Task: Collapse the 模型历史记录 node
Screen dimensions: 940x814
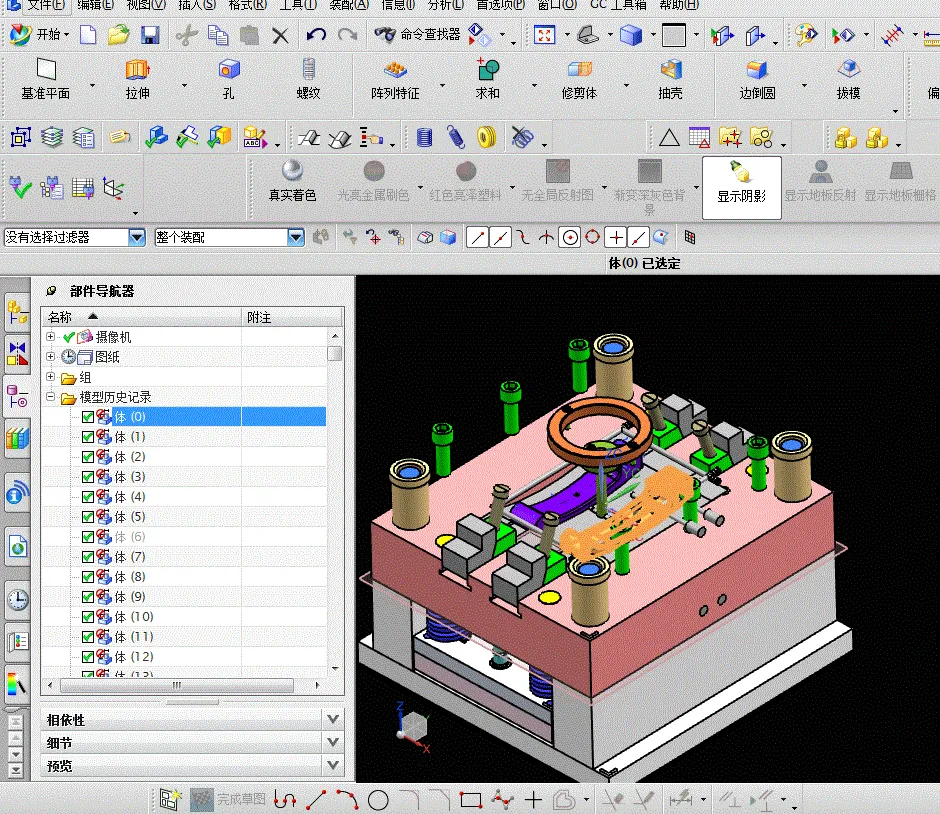Action: coord(50,397)
